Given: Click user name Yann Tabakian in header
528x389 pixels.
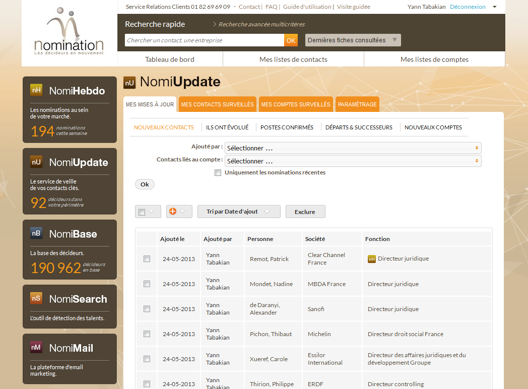Looking at the screenshot, I should 426,7.
